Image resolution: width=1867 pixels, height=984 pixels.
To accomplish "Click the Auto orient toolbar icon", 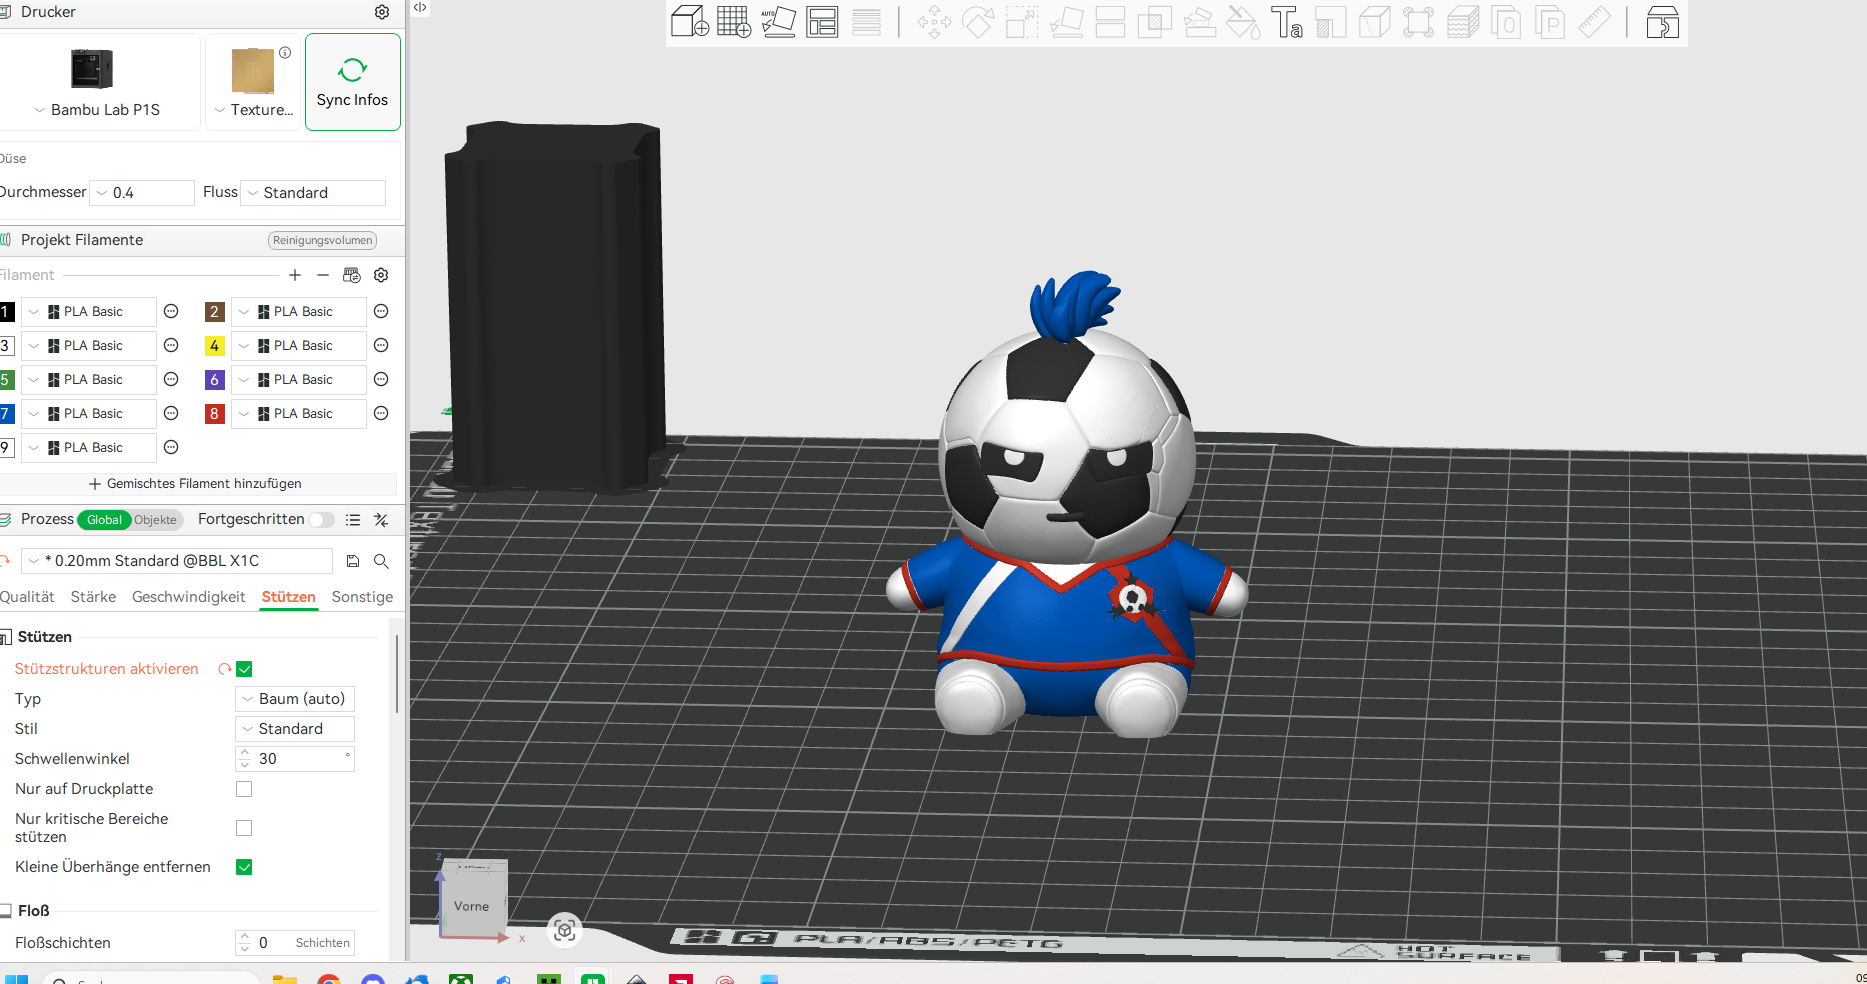I will click(x=778, y=22).
